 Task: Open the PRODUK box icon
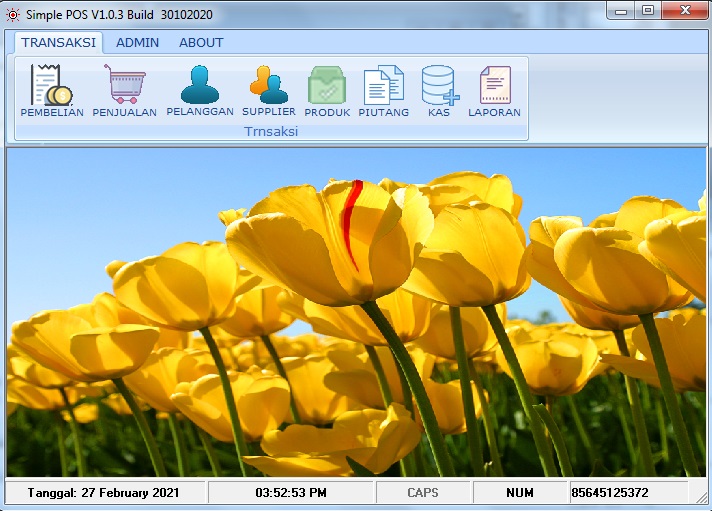tap(327, 86)
